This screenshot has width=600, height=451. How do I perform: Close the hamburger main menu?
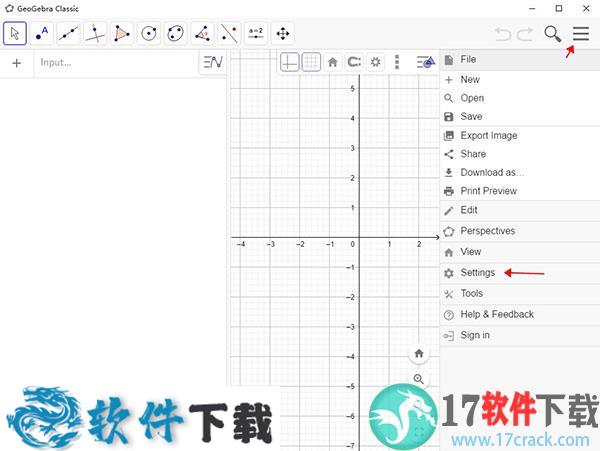click(x=580, y=34)
